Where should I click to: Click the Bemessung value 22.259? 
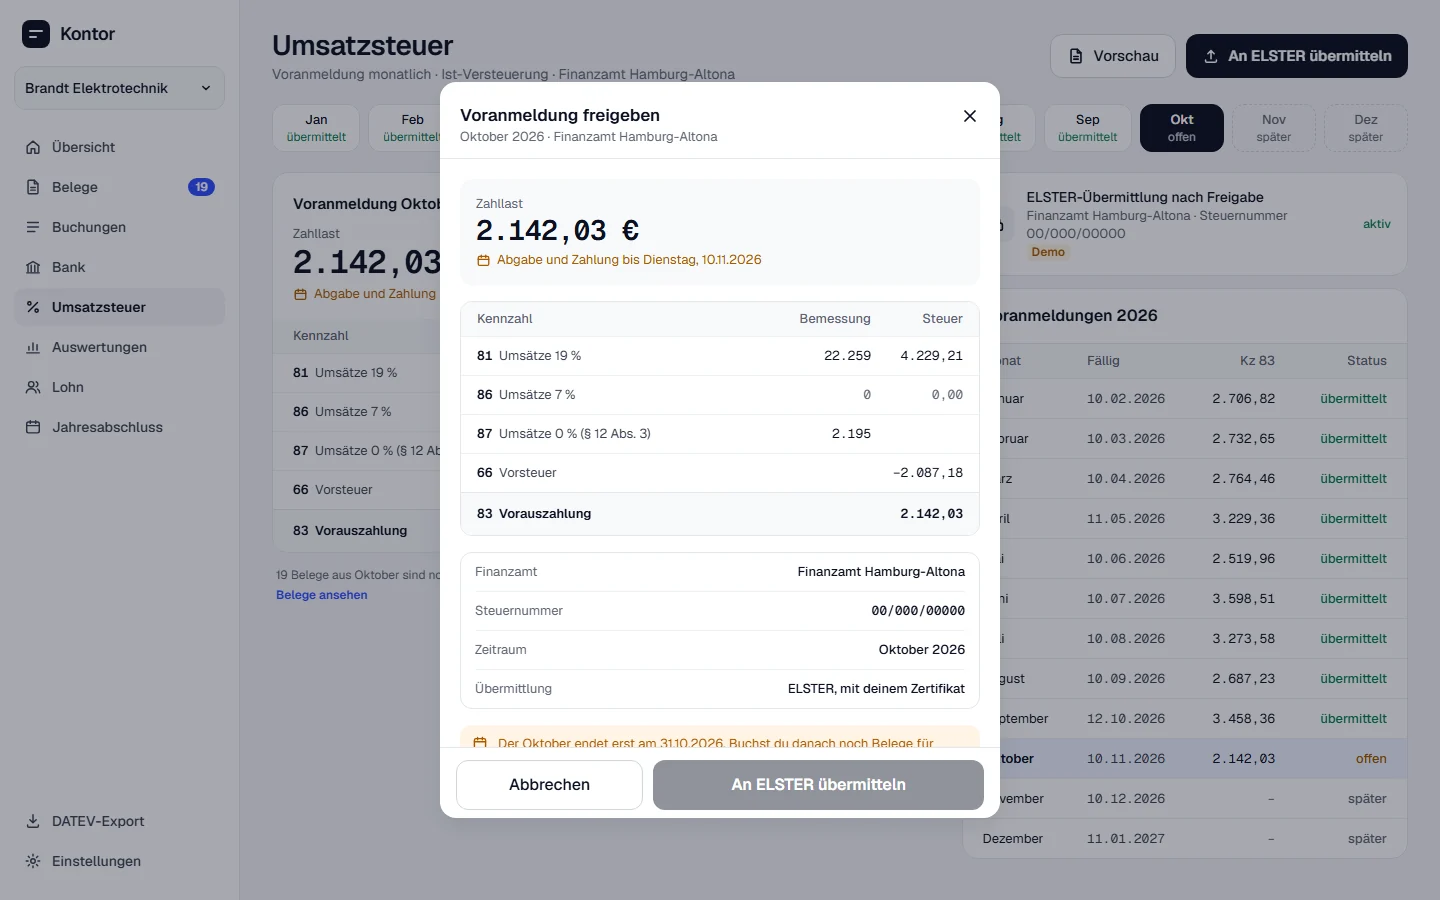click(x=847, y=356)
